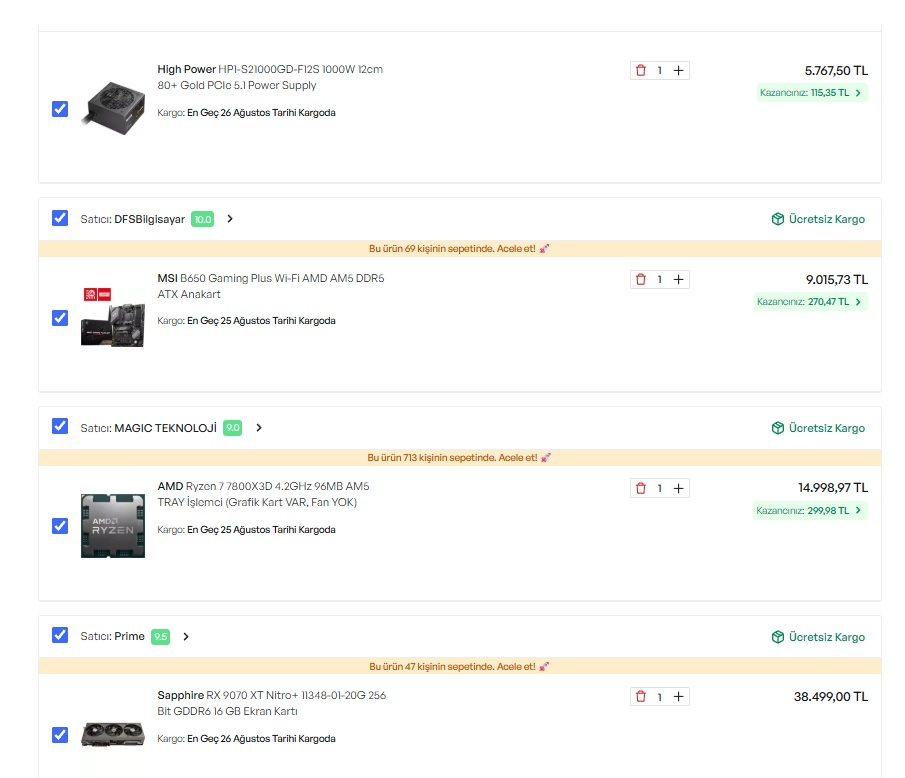Increase Ryzen 7 7800X3D quantity with plus
This screenshot has width=905, height=778.
point(679,488)
